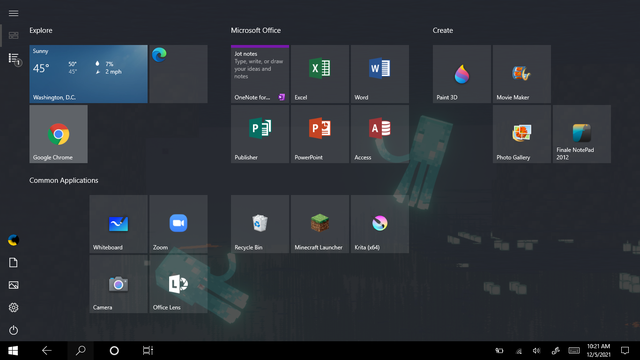Click the Explore group heading
The height and width of the screenshot is (360, 640).
[41, 31]
